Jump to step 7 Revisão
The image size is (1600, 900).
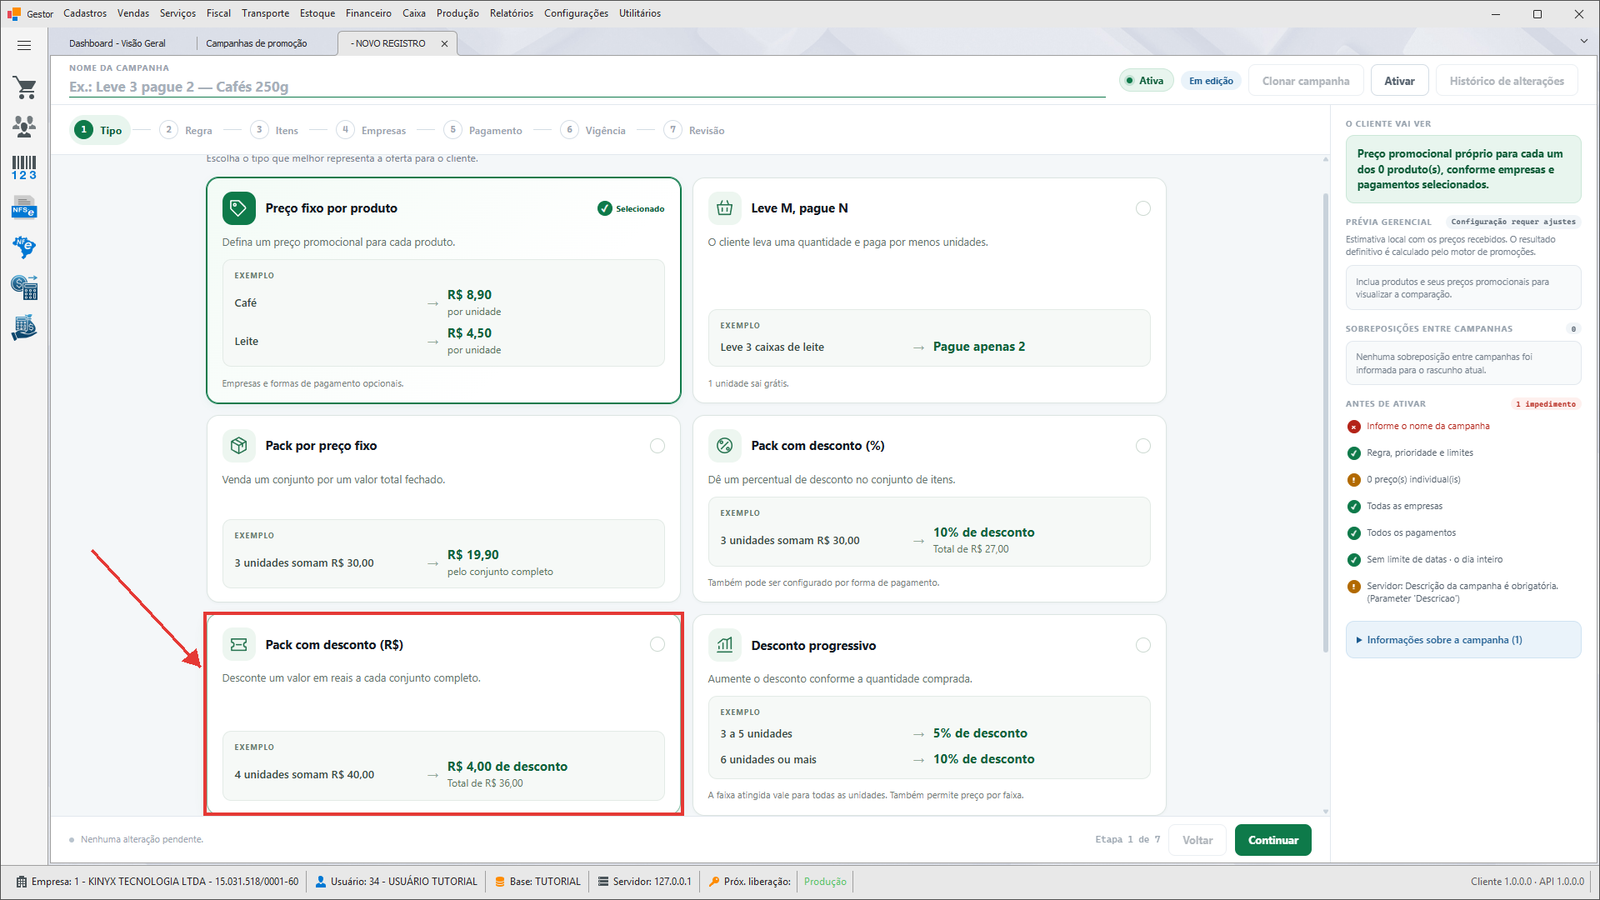(x=695, y=130)
